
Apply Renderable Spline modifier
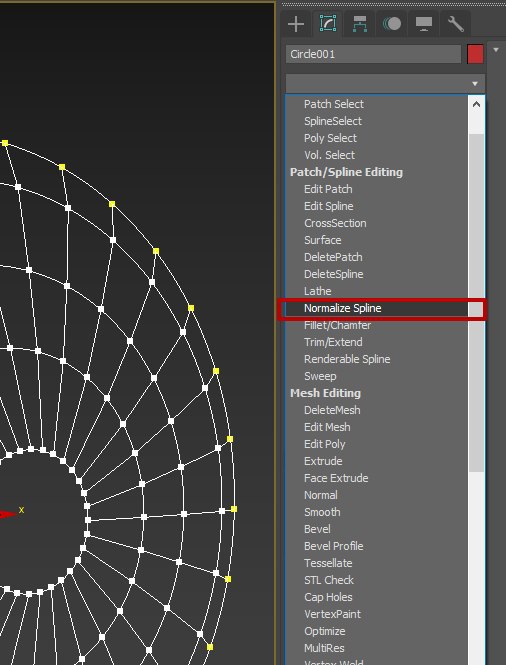coord(347,359)
